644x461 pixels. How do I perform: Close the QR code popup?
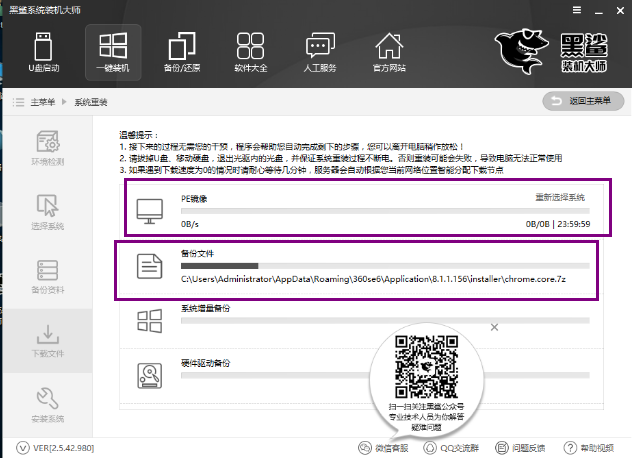(493, 326)
